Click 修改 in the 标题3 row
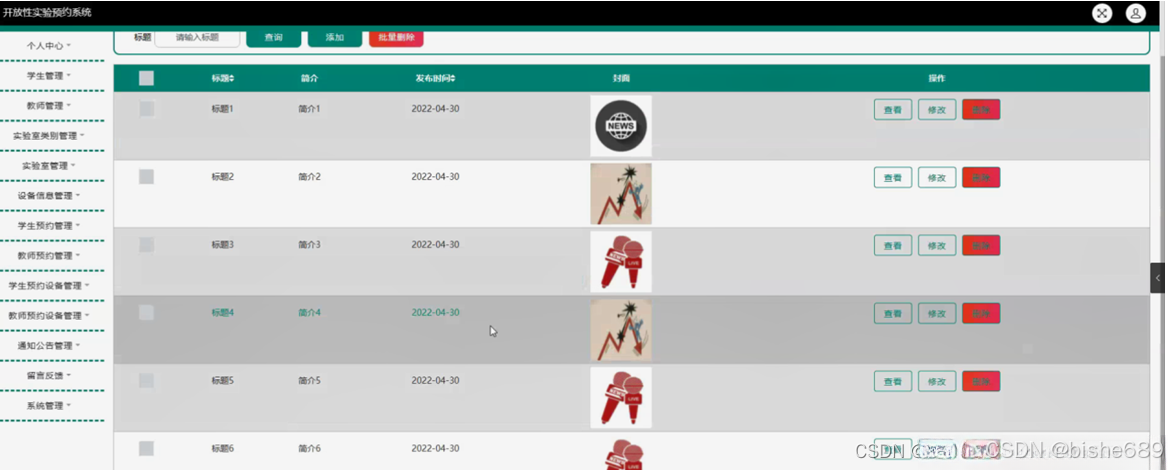 (937, 245)
